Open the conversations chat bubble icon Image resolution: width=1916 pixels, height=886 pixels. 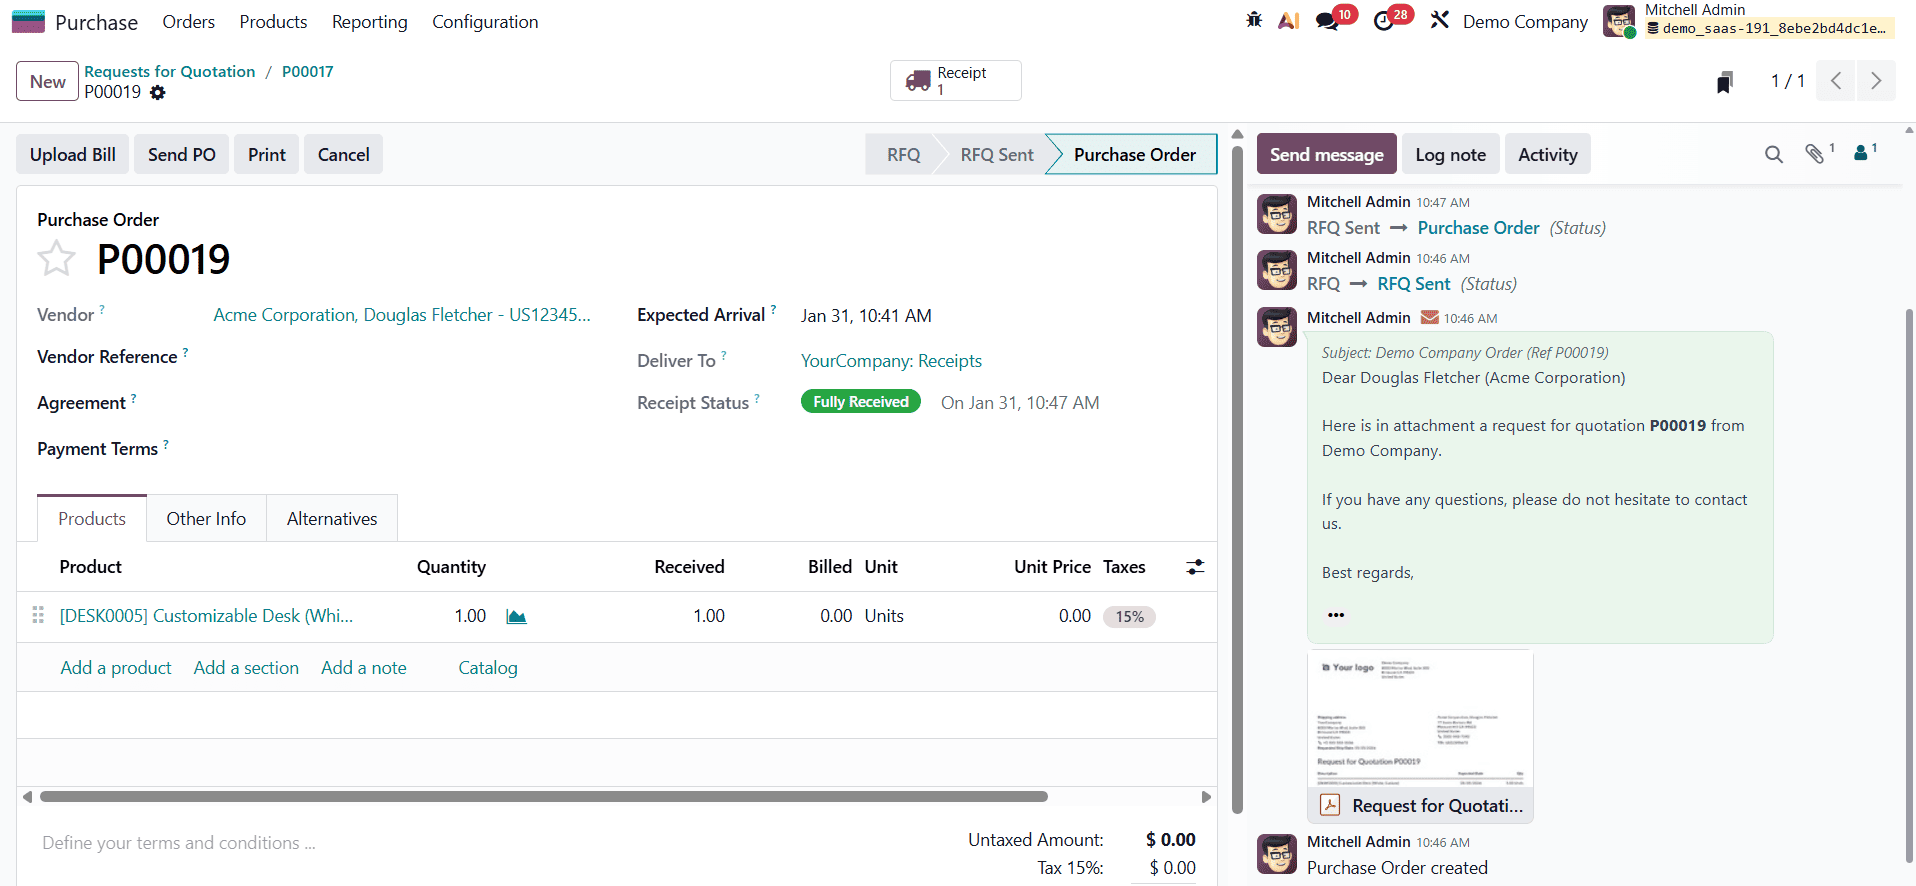1327,21
